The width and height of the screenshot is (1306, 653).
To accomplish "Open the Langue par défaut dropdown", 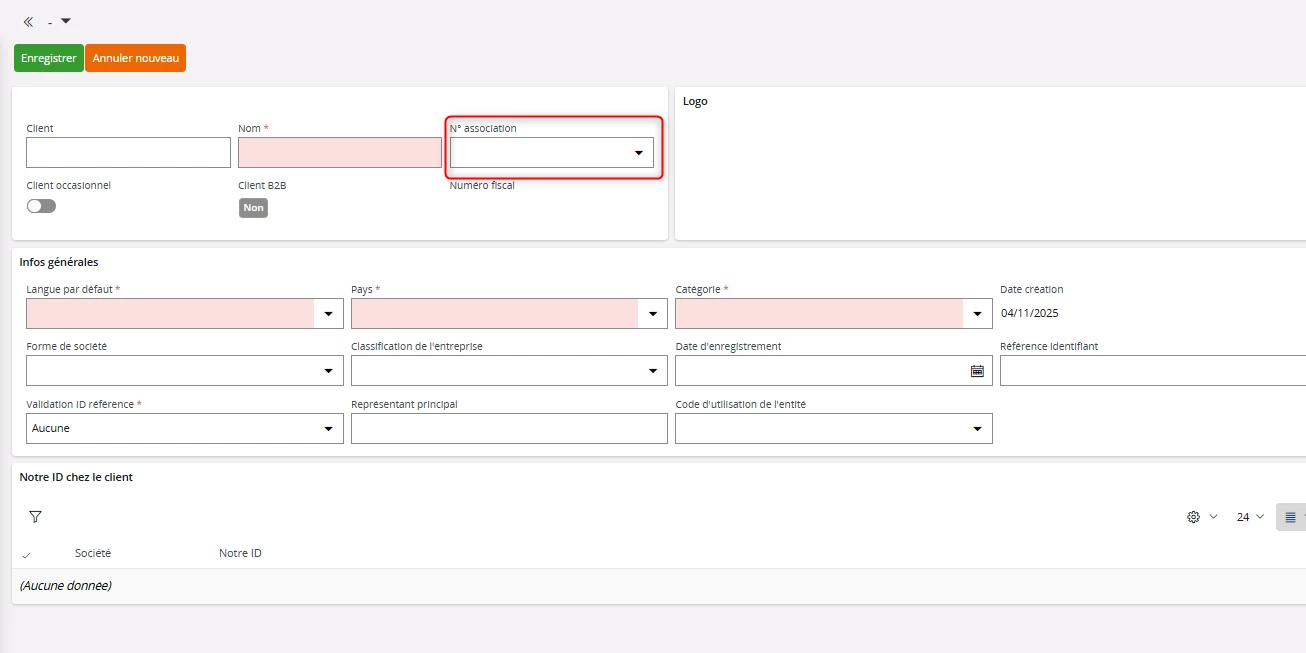I will 328,314.
